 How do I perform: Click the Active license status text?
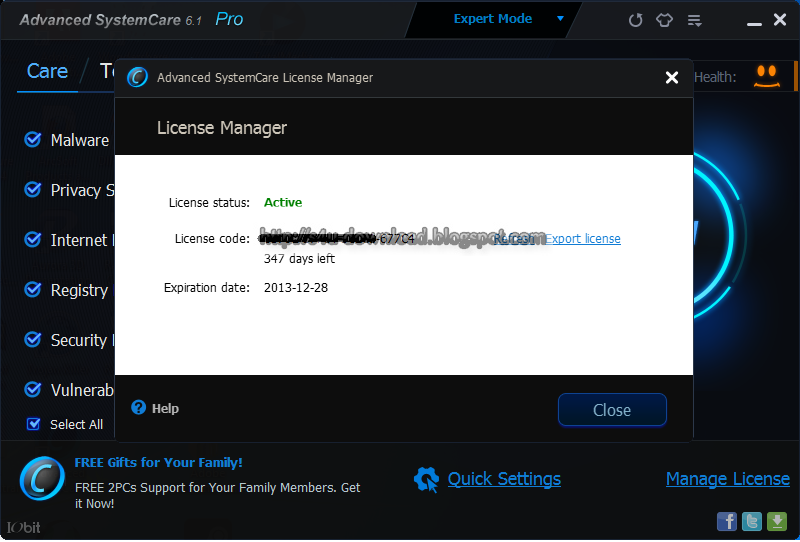pyautogui.click(x=283, y=203)
